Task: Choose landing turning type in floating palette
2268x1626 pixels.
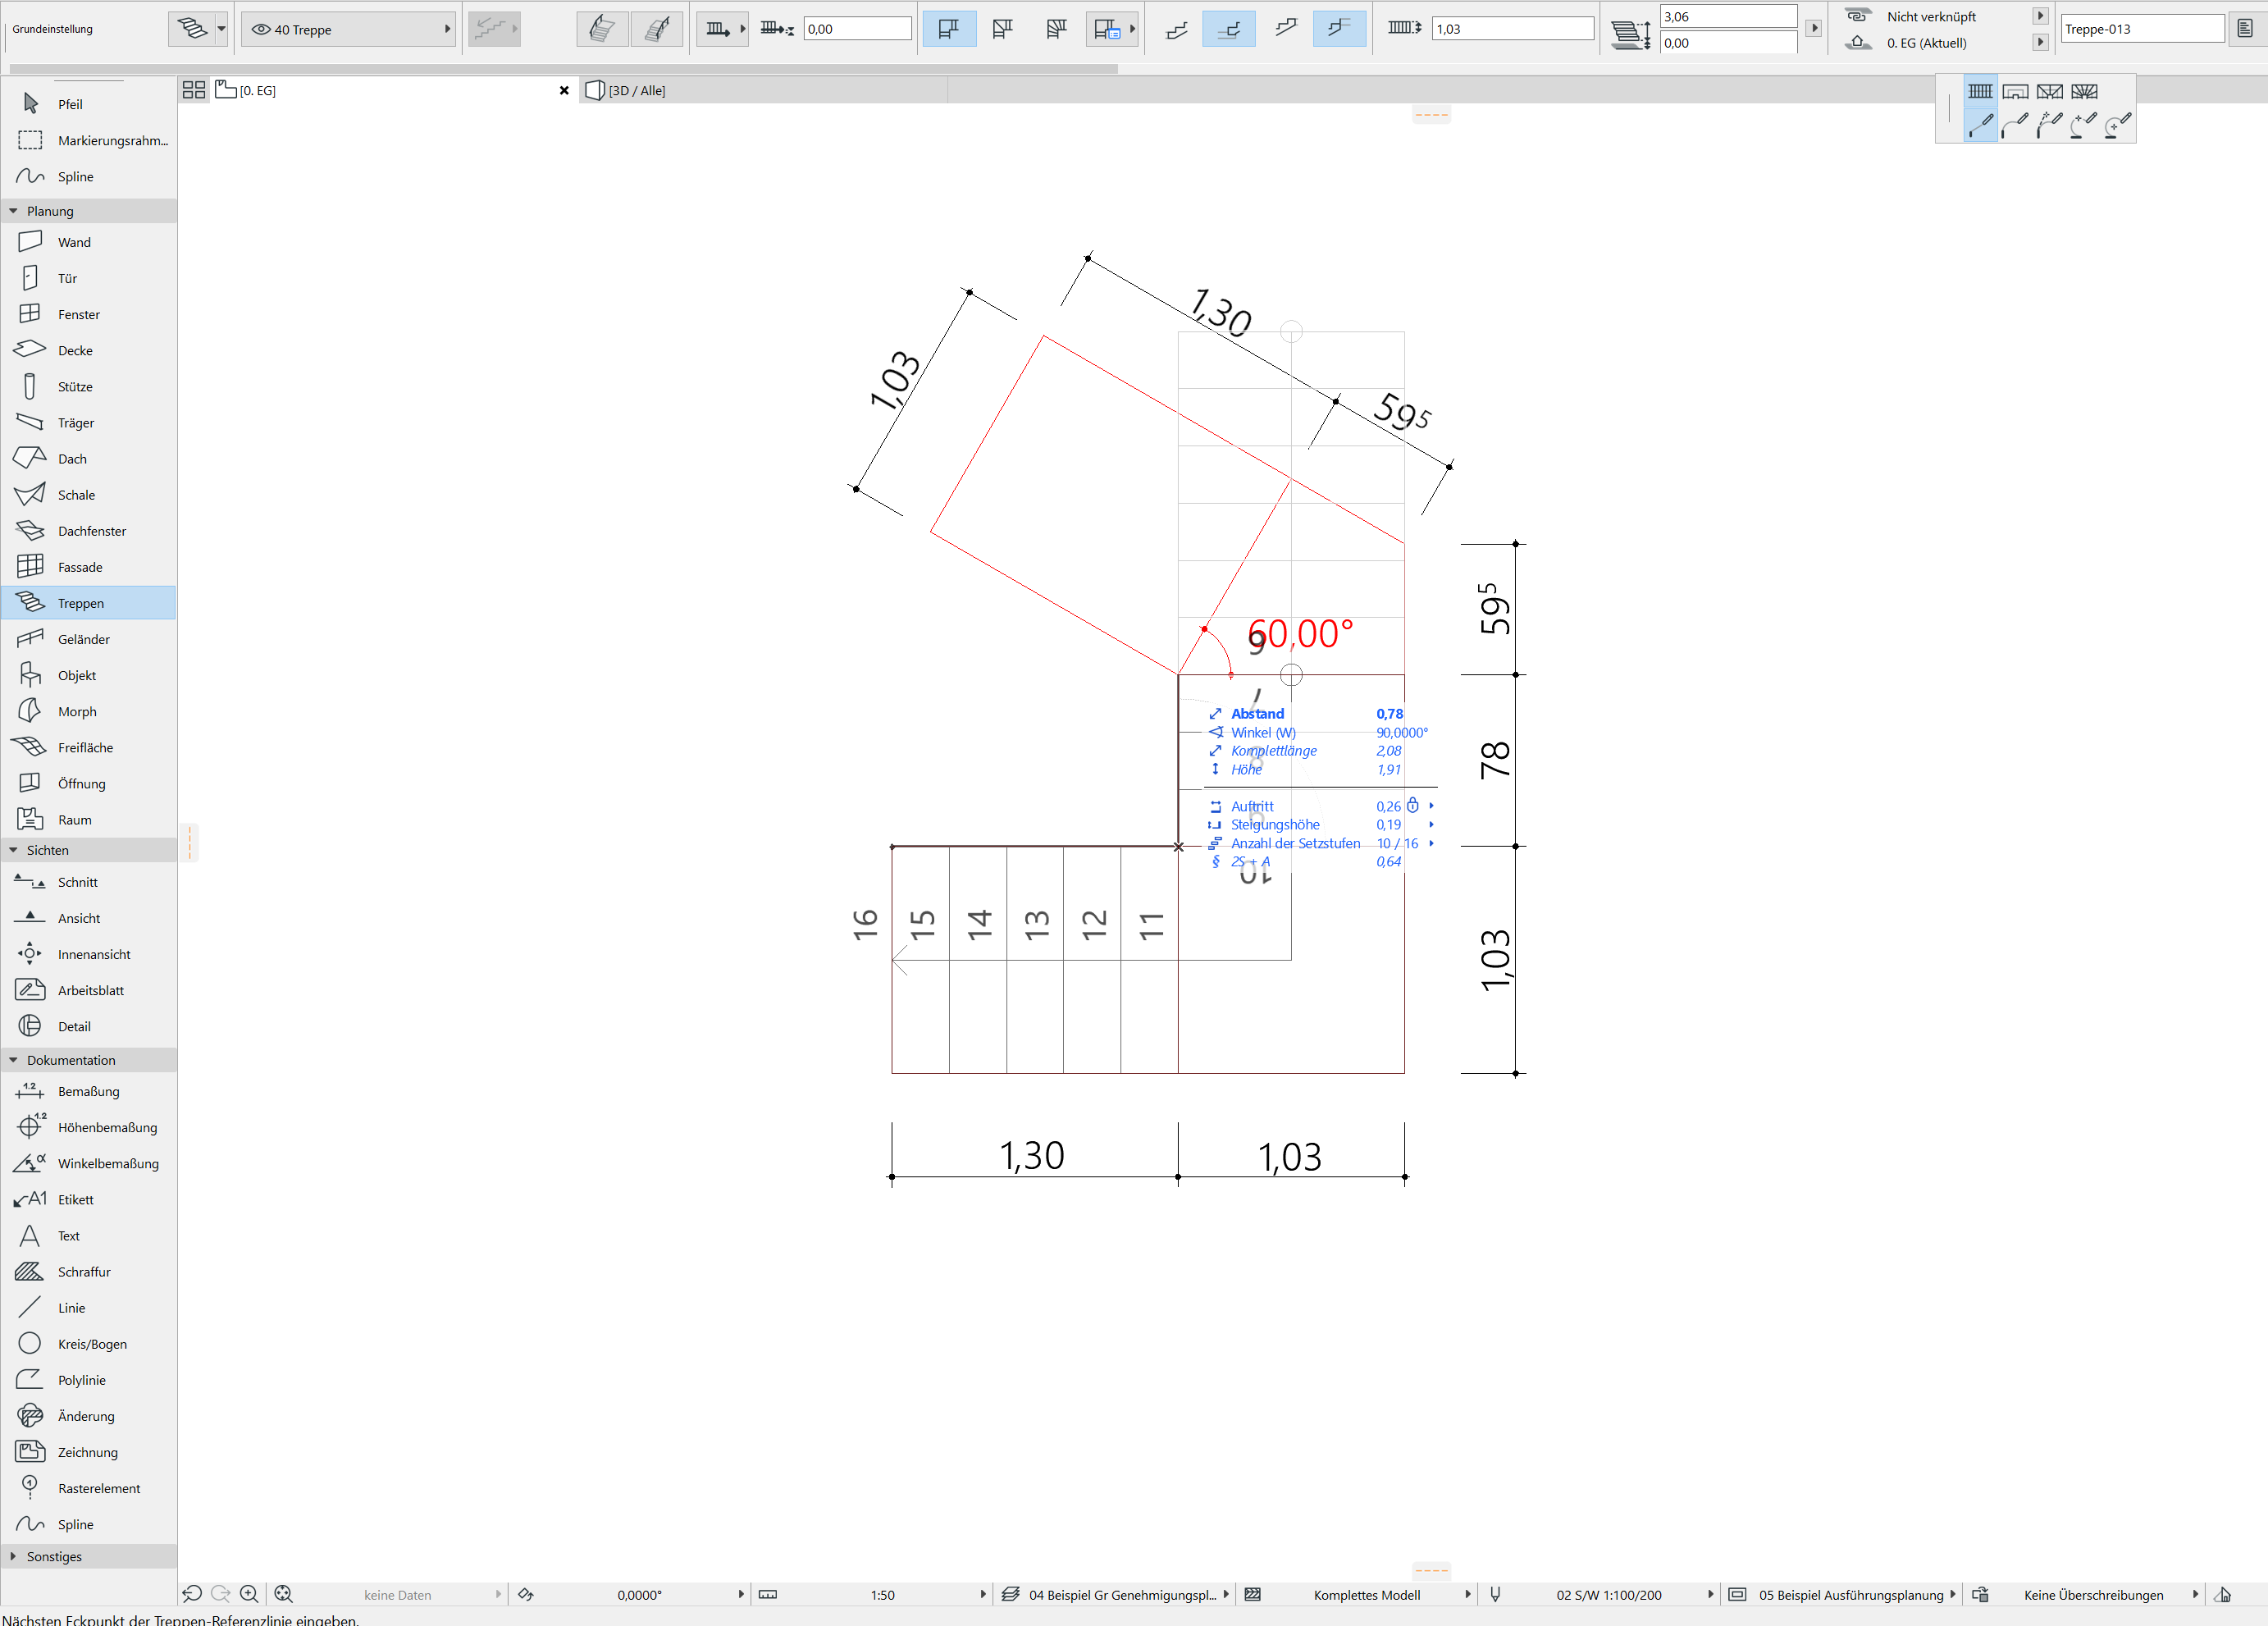Action: 2015,92
